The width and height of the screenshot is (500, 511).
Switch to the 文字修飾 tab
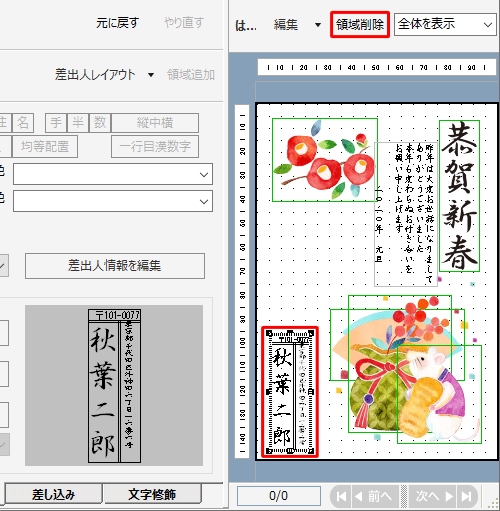pos(152,494)
